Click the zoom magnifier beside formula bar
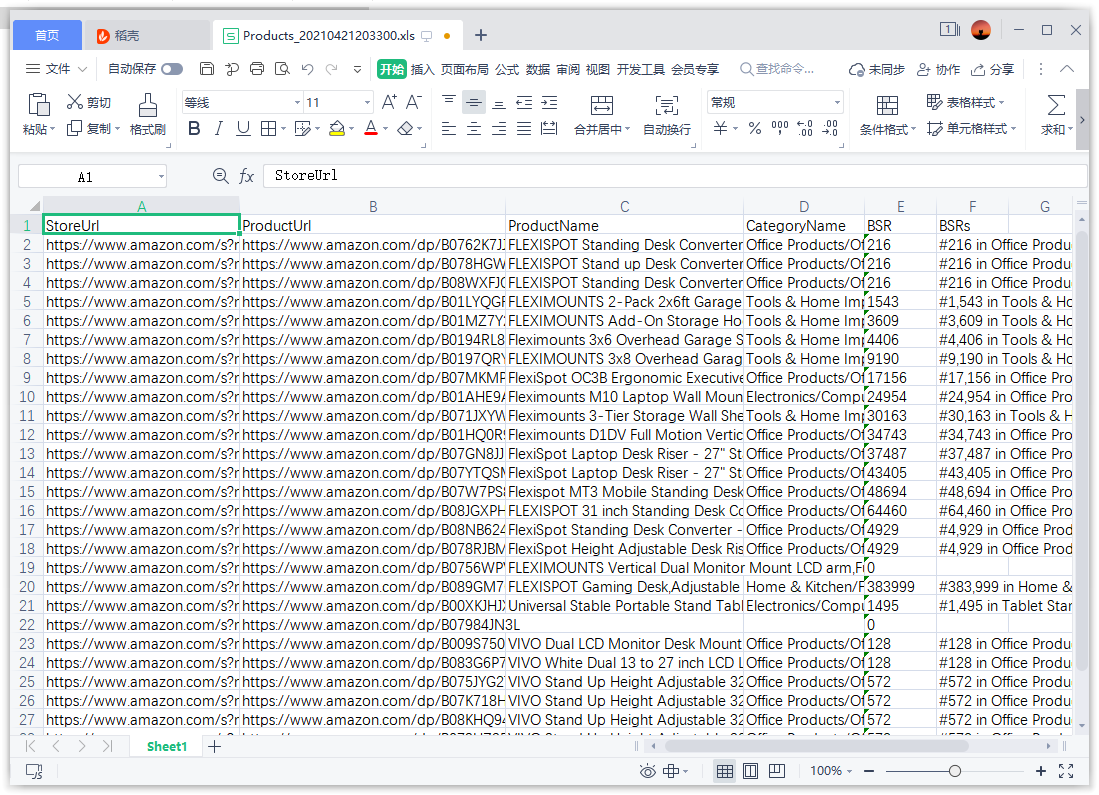This screenshot has height=795, width=1099. click(220, 176)
